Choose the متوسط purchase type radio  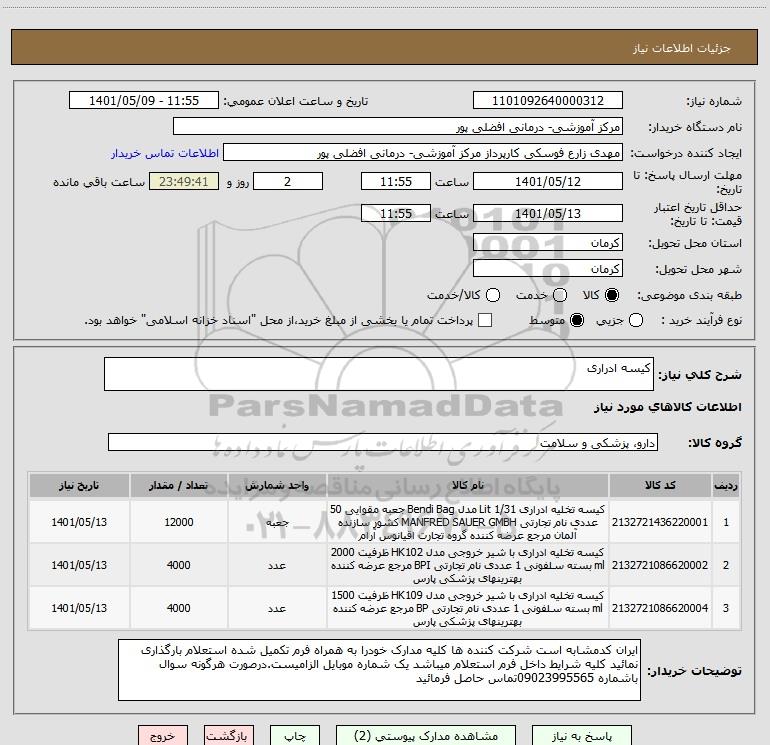point(577,320)
